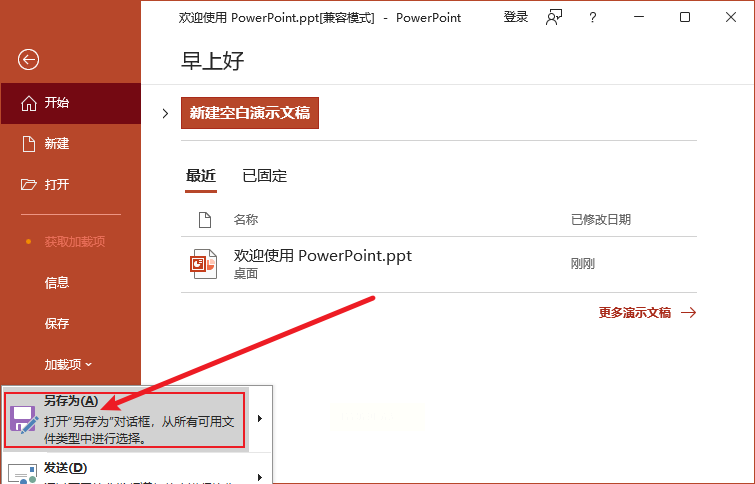Click the file type icon column header
Viewport: 755px width, 484px height.
point(205,220)
